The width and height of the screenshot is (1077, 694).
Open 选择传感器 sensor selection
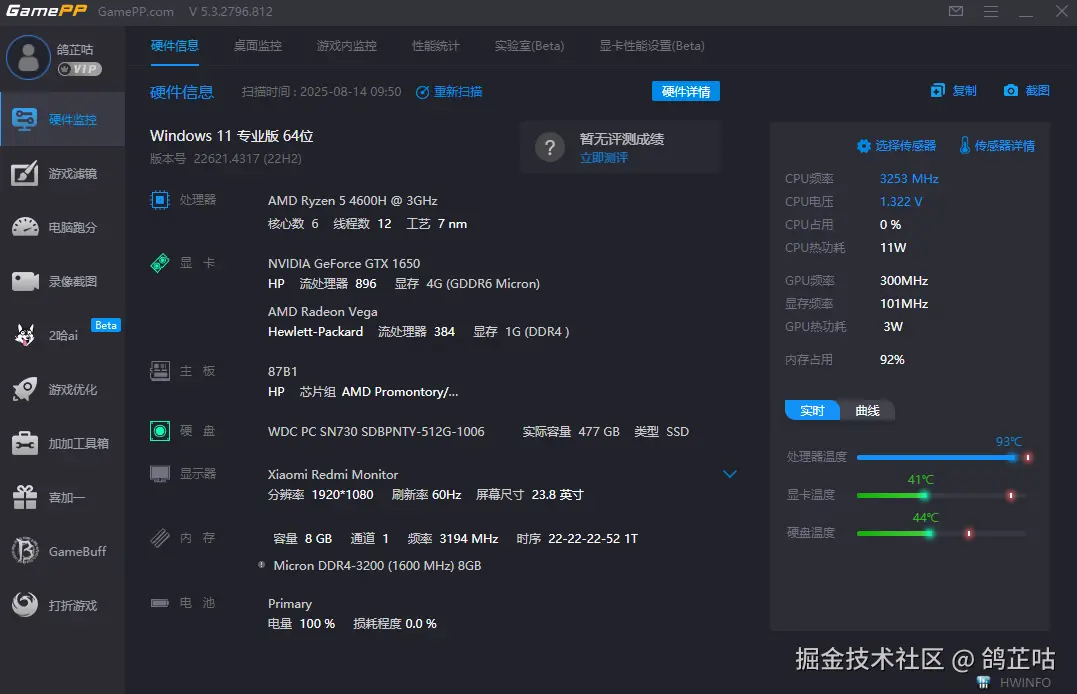click(x=896, y=146)
